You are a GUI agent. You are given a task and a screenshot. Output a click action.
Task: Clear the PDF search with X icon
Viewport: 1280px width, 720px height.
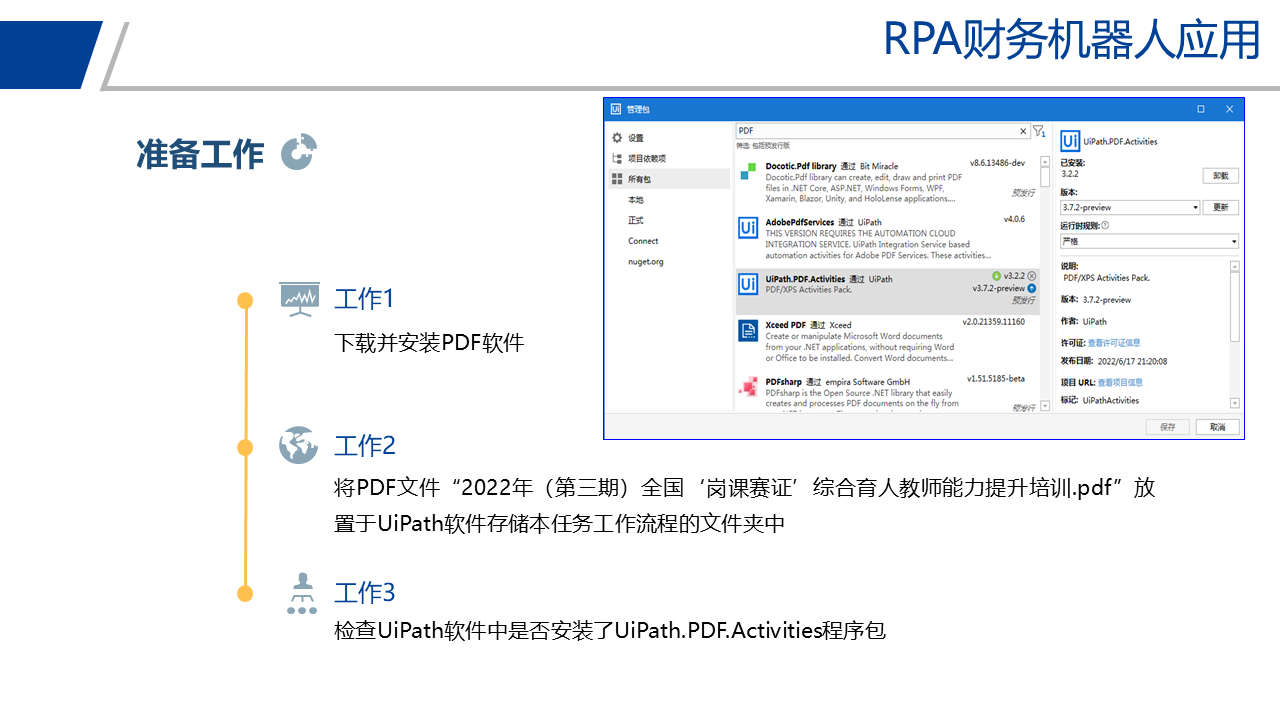1023,131
